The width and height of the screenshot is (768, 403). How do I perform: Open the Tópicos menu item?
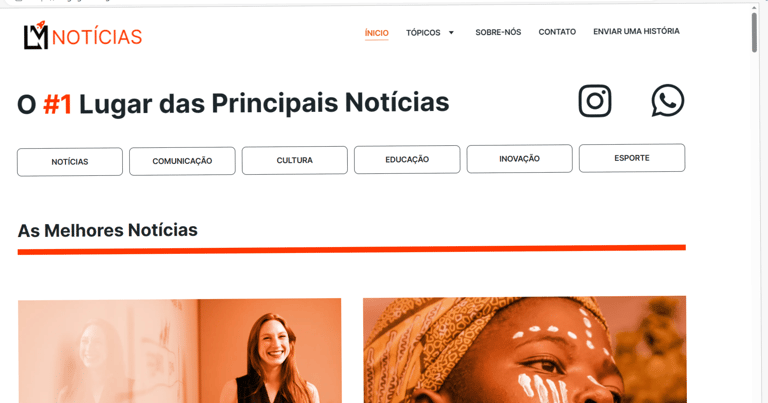point(423,33)
